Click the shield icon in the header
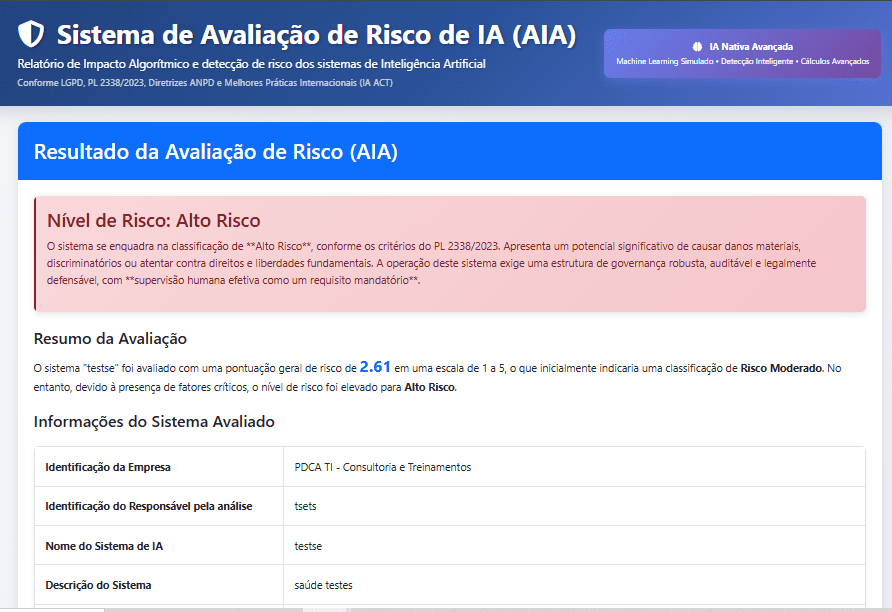 click(x=32, y=34)
